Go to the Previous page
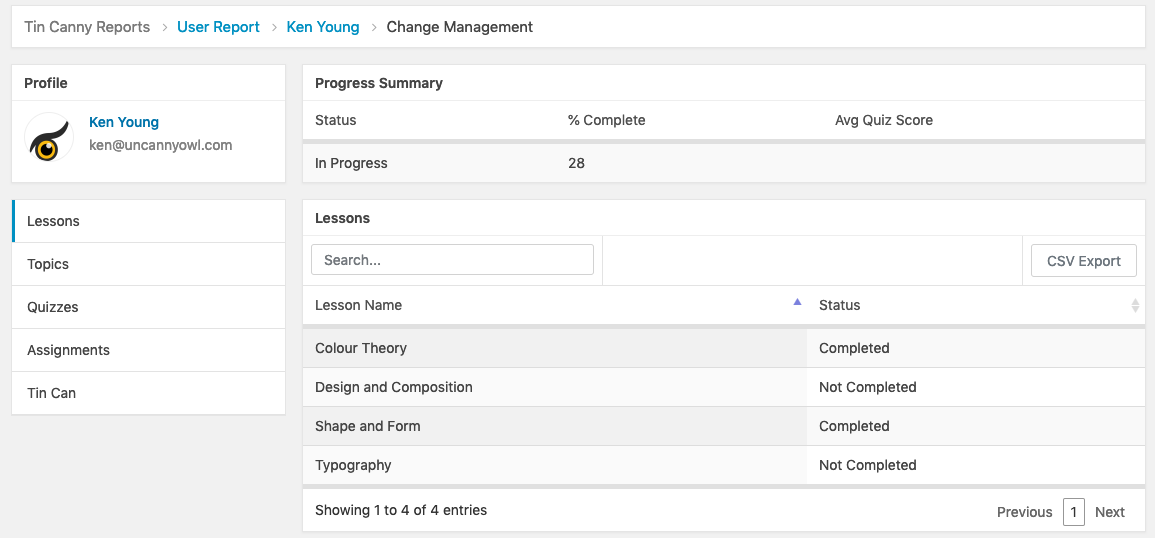 [x=1024, y=512]
